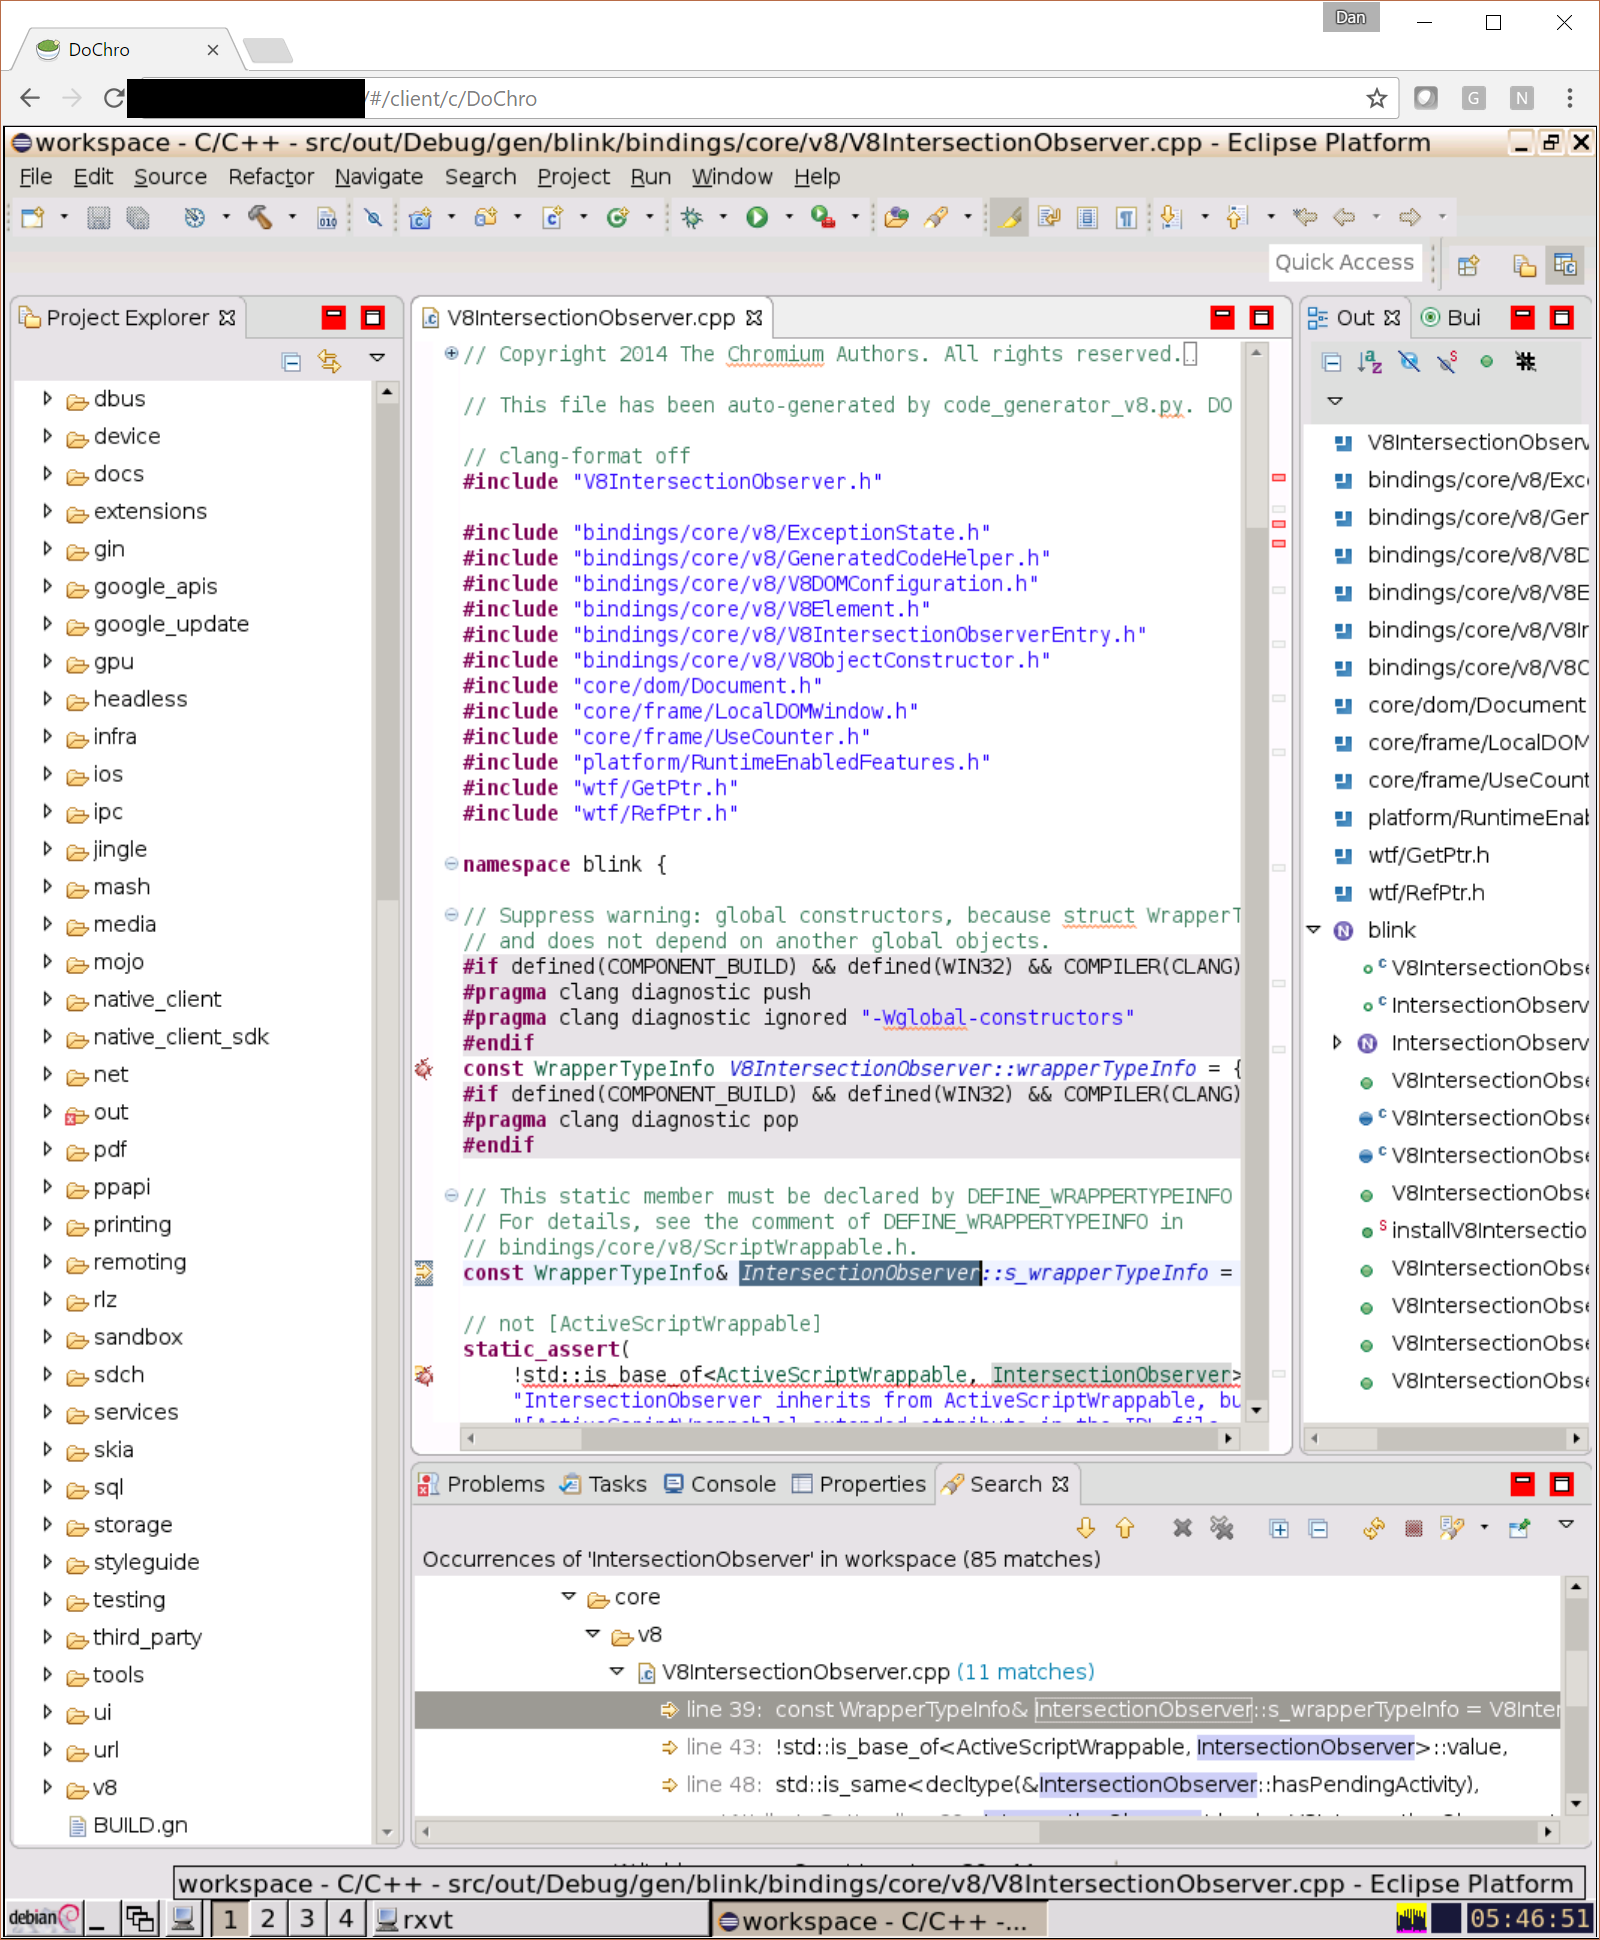Screen dimensions: 1600x1940
Task: Remove all matches in Search view
Action: tap(1222, 1528)
